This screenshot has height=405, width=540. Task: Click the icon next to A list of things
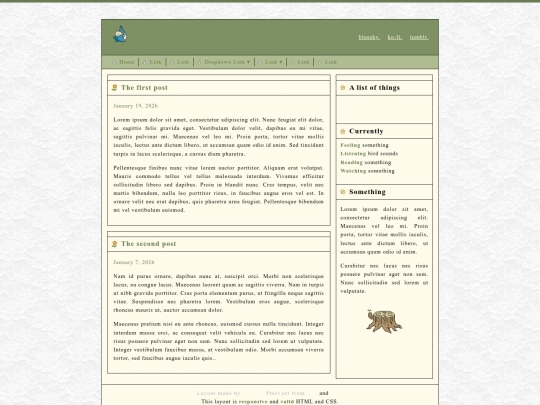[343, 88]
